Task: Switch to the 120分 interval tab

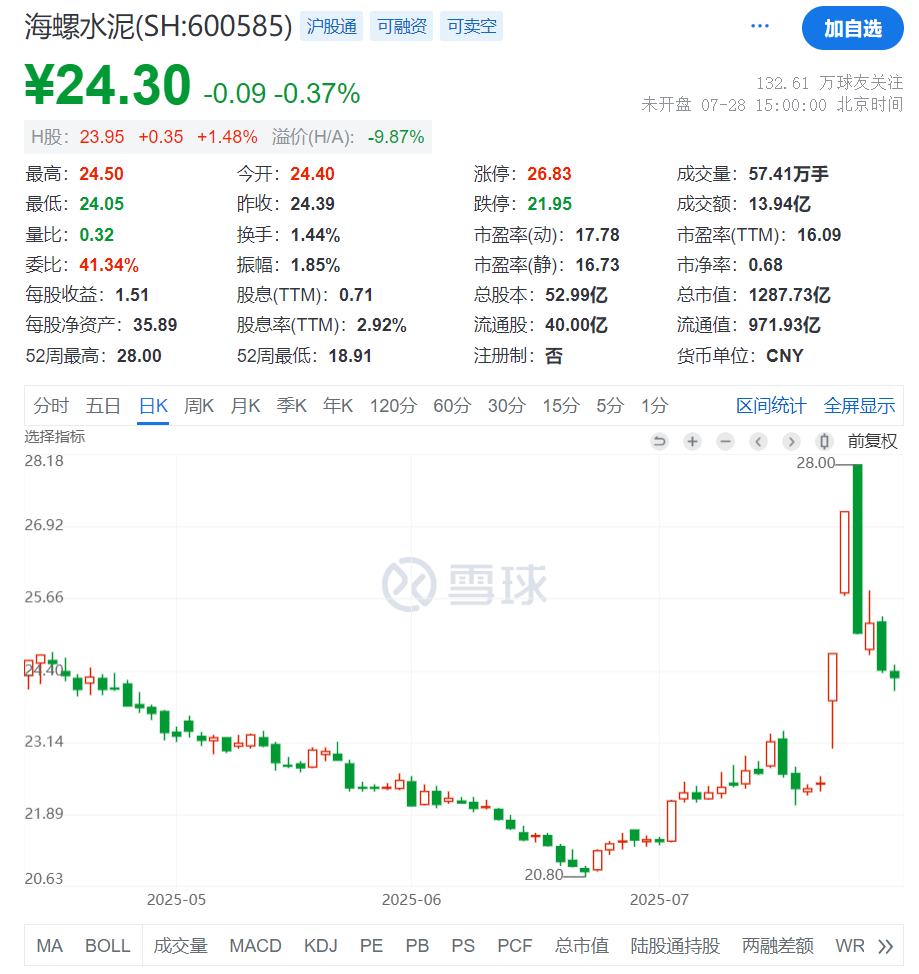Action: 393,406
